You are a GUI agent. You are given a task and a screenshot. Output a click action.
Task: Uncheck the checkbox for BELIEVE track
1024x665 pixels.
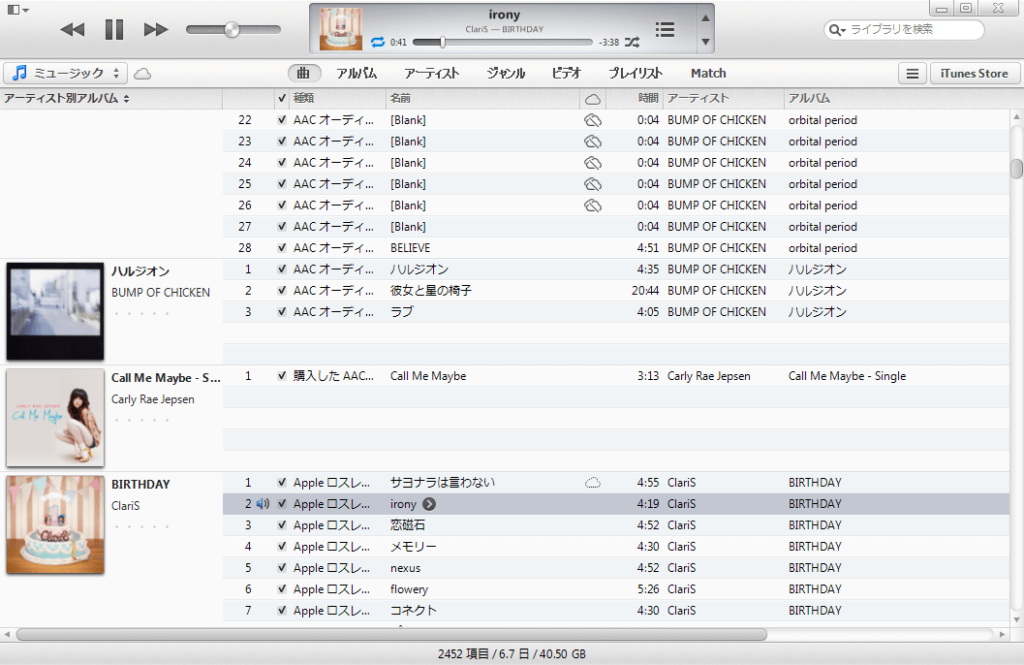(x=281, y=248)
